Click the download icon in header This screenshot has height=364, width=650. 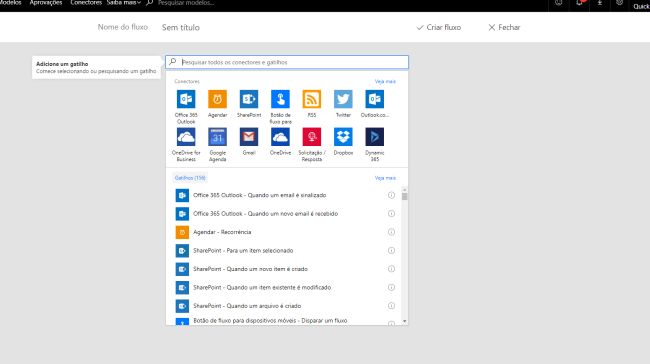click(599, 2)
